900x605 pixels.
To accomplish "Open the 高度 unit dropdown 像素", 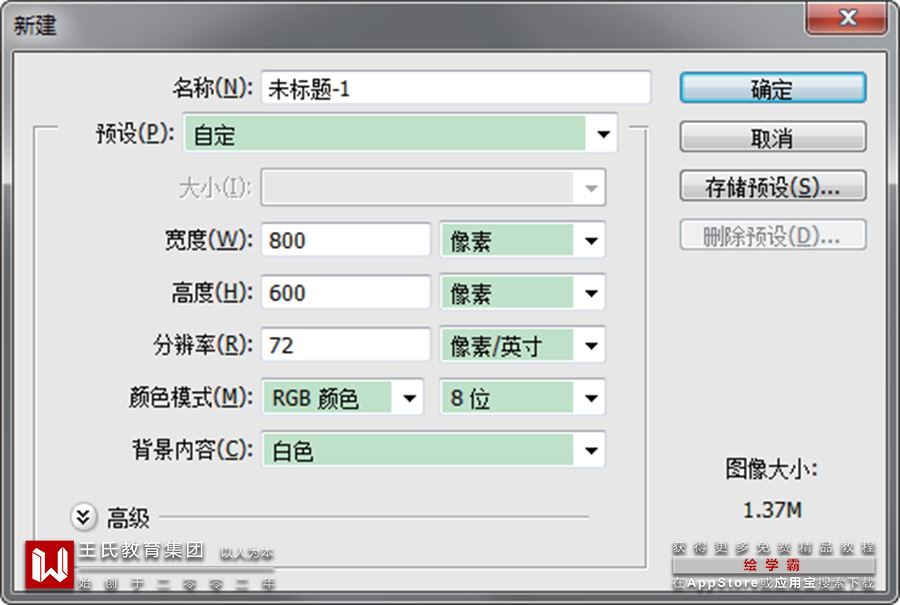I will tap(522, 293).
